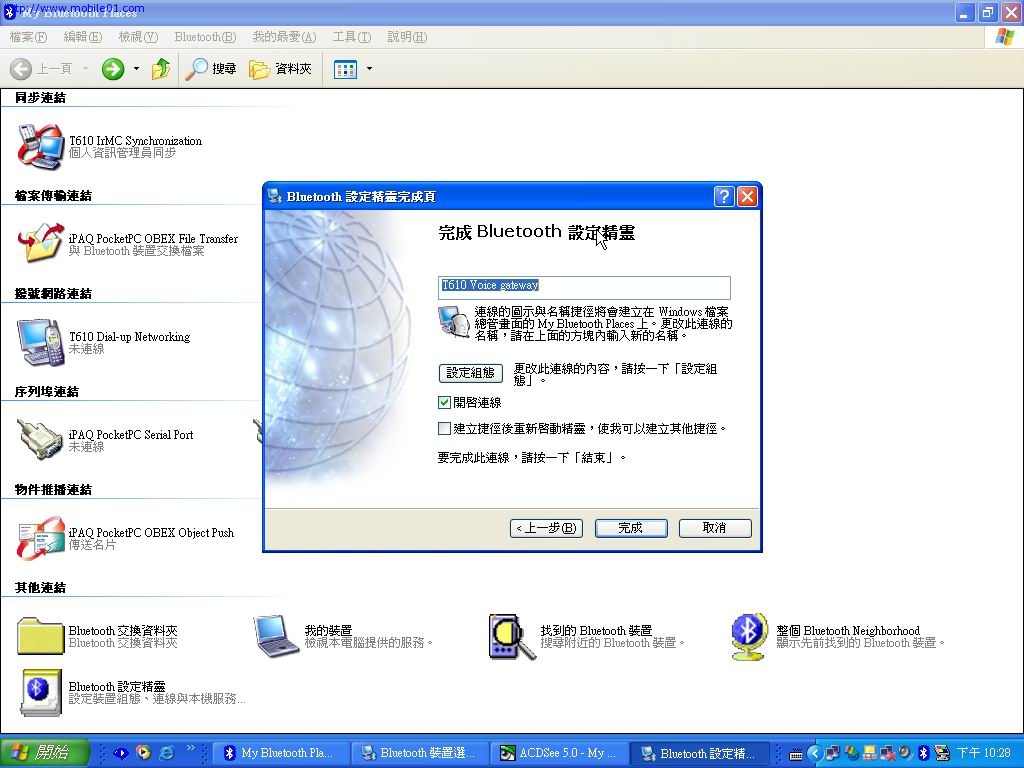Click the T610 Dial-up Networking label
Screen dimensions: 1024x768
tap(129, 337)
